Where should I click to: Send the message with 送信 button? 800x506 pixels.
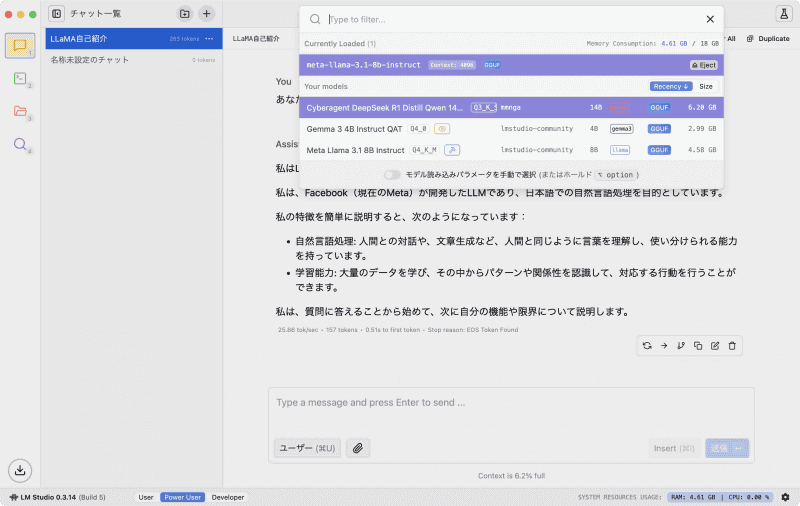pos(727,448)
